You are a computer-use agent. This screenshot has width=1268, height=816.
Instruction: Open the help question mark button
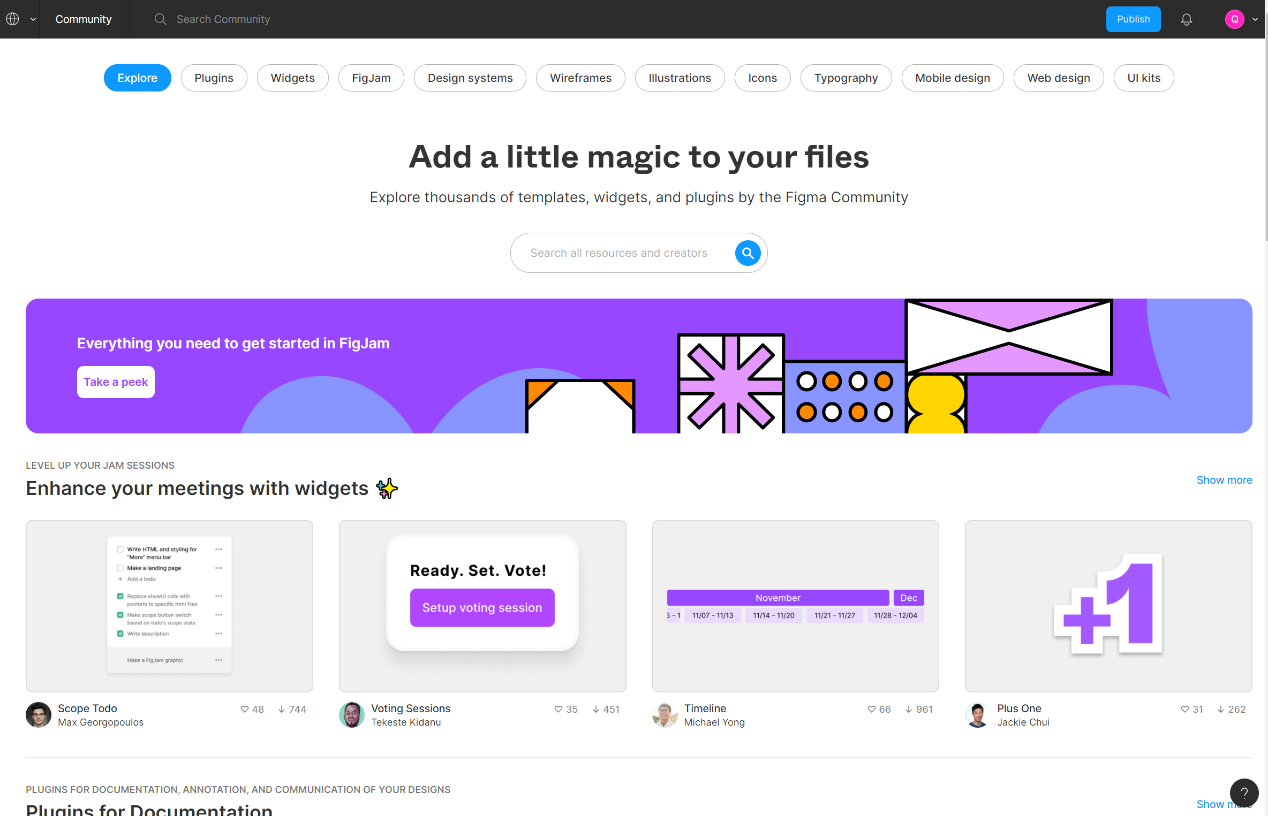pos(1244,793)
